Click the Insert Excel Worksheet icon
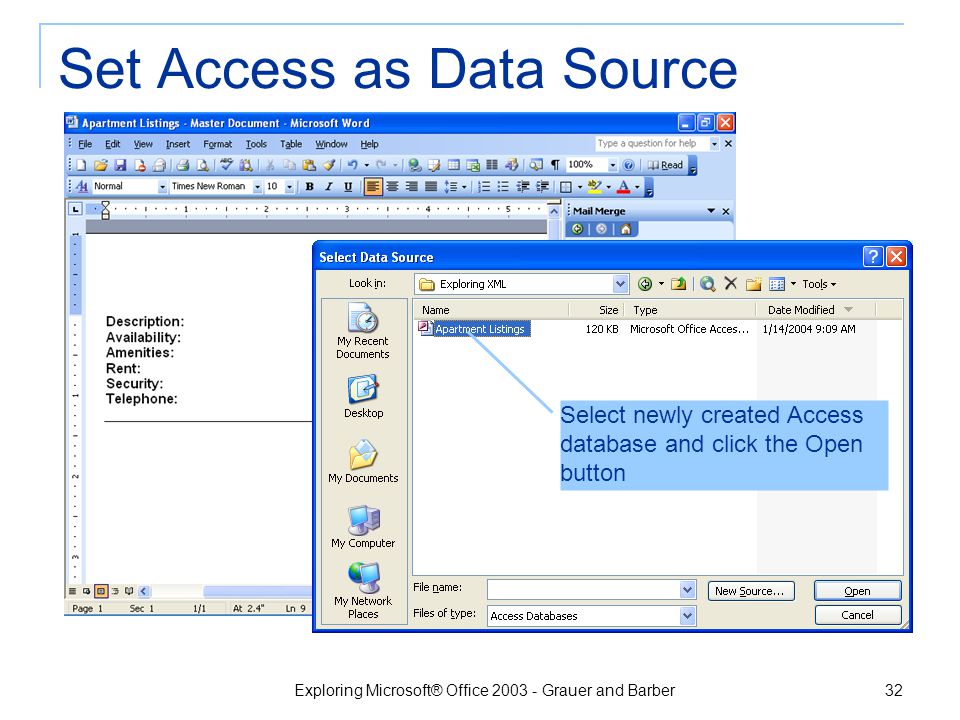This screenshot has width=960, height=720. coord(473,165)
